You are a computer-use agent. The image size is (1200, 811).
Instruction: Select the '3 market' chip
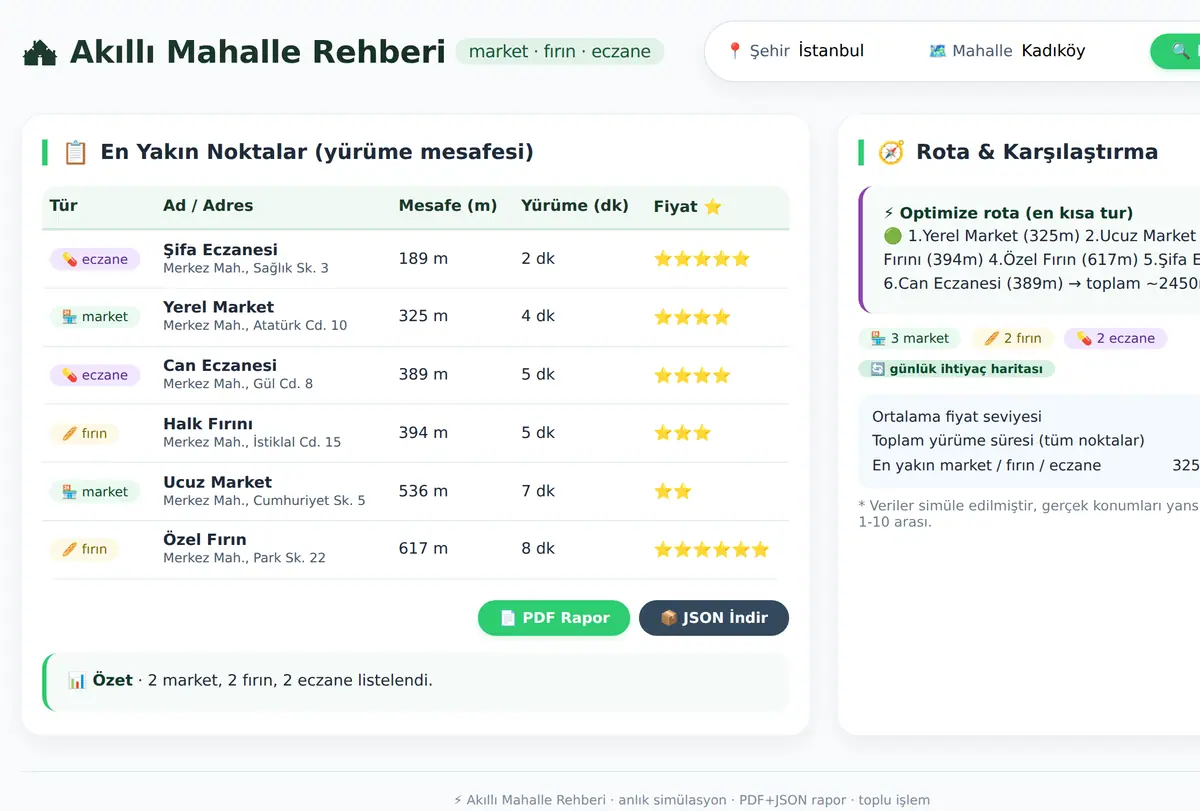pyautogui.click(x=910, y=339)
